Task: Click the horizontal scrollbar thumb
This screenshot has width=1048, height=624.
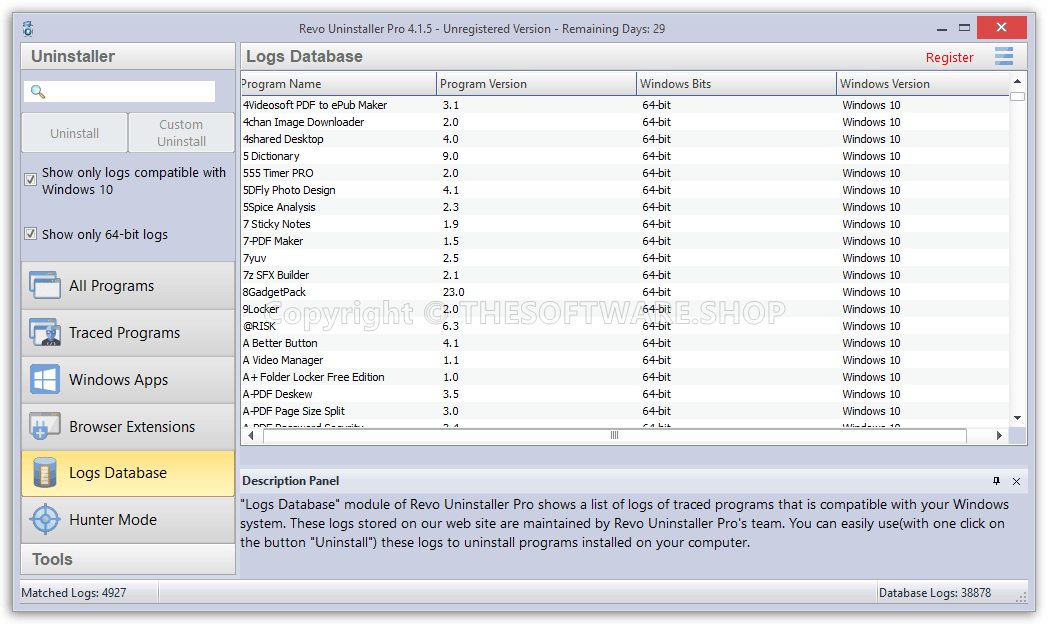Action: pyautogui.click(x=615, y=436)
